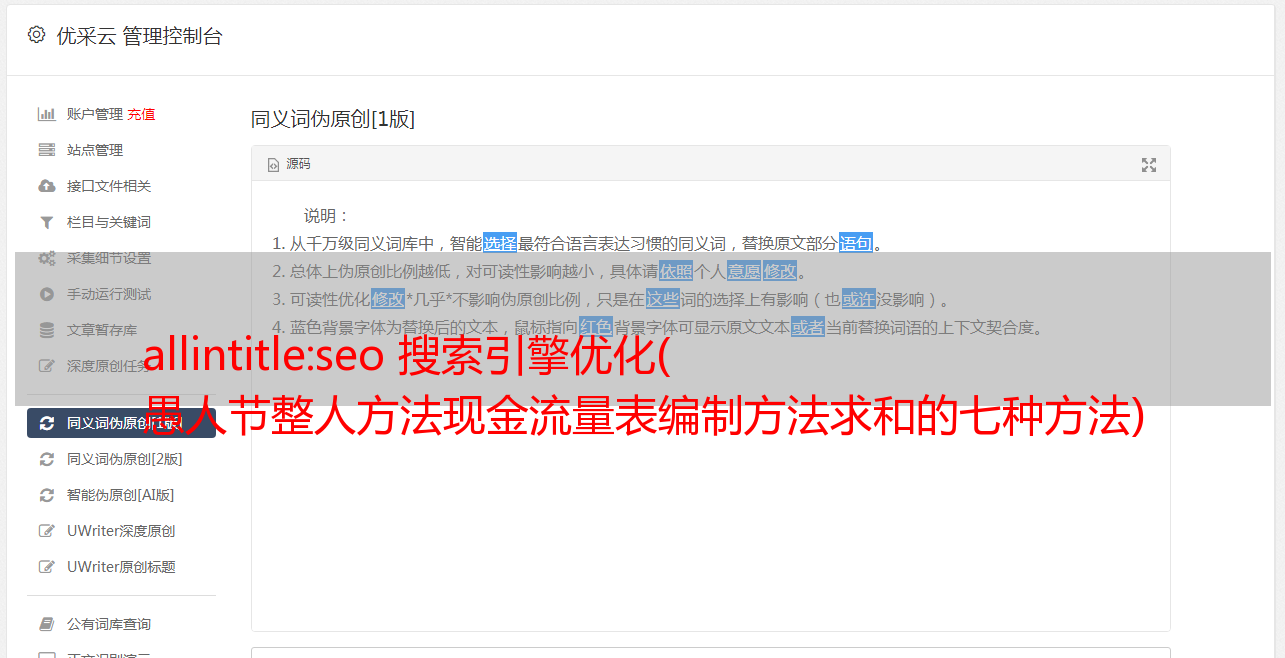
Task: Click the book icon for 公有词库查询
Action: pyautogui.click(x=46, y=624)
